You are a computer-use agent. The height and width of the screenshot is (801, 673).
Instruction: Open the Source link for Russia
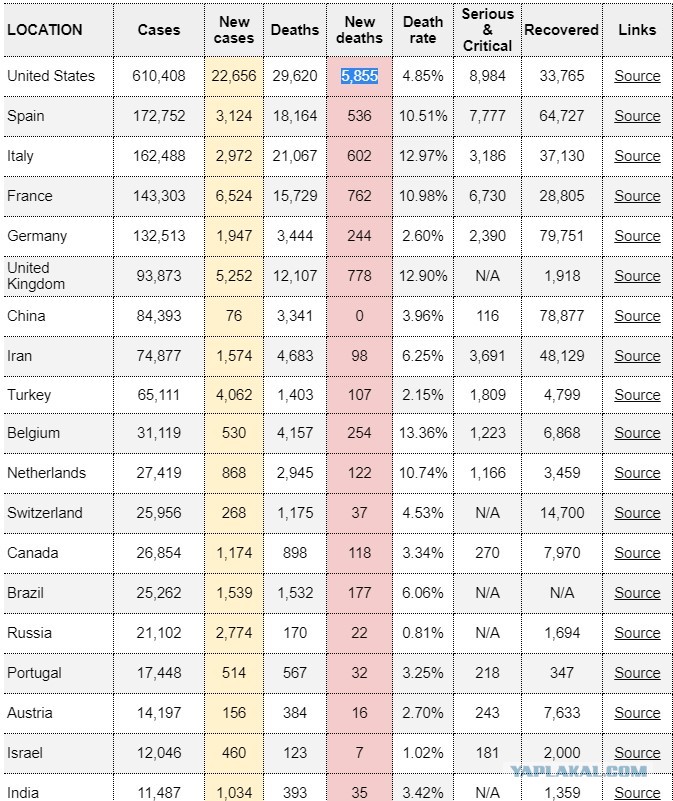(637, 633)
